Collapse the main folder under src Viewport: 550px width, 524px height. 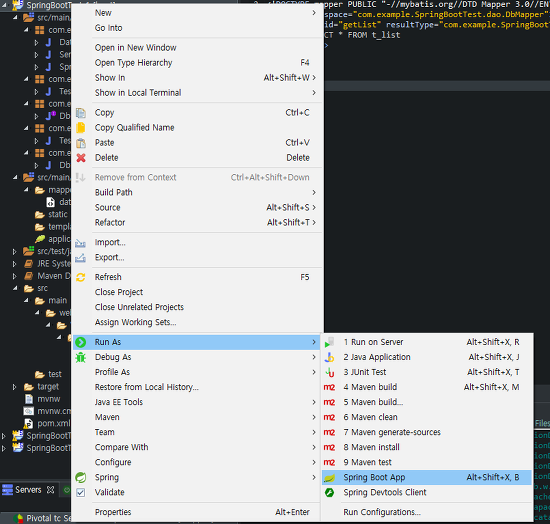(x=26, y=301)
